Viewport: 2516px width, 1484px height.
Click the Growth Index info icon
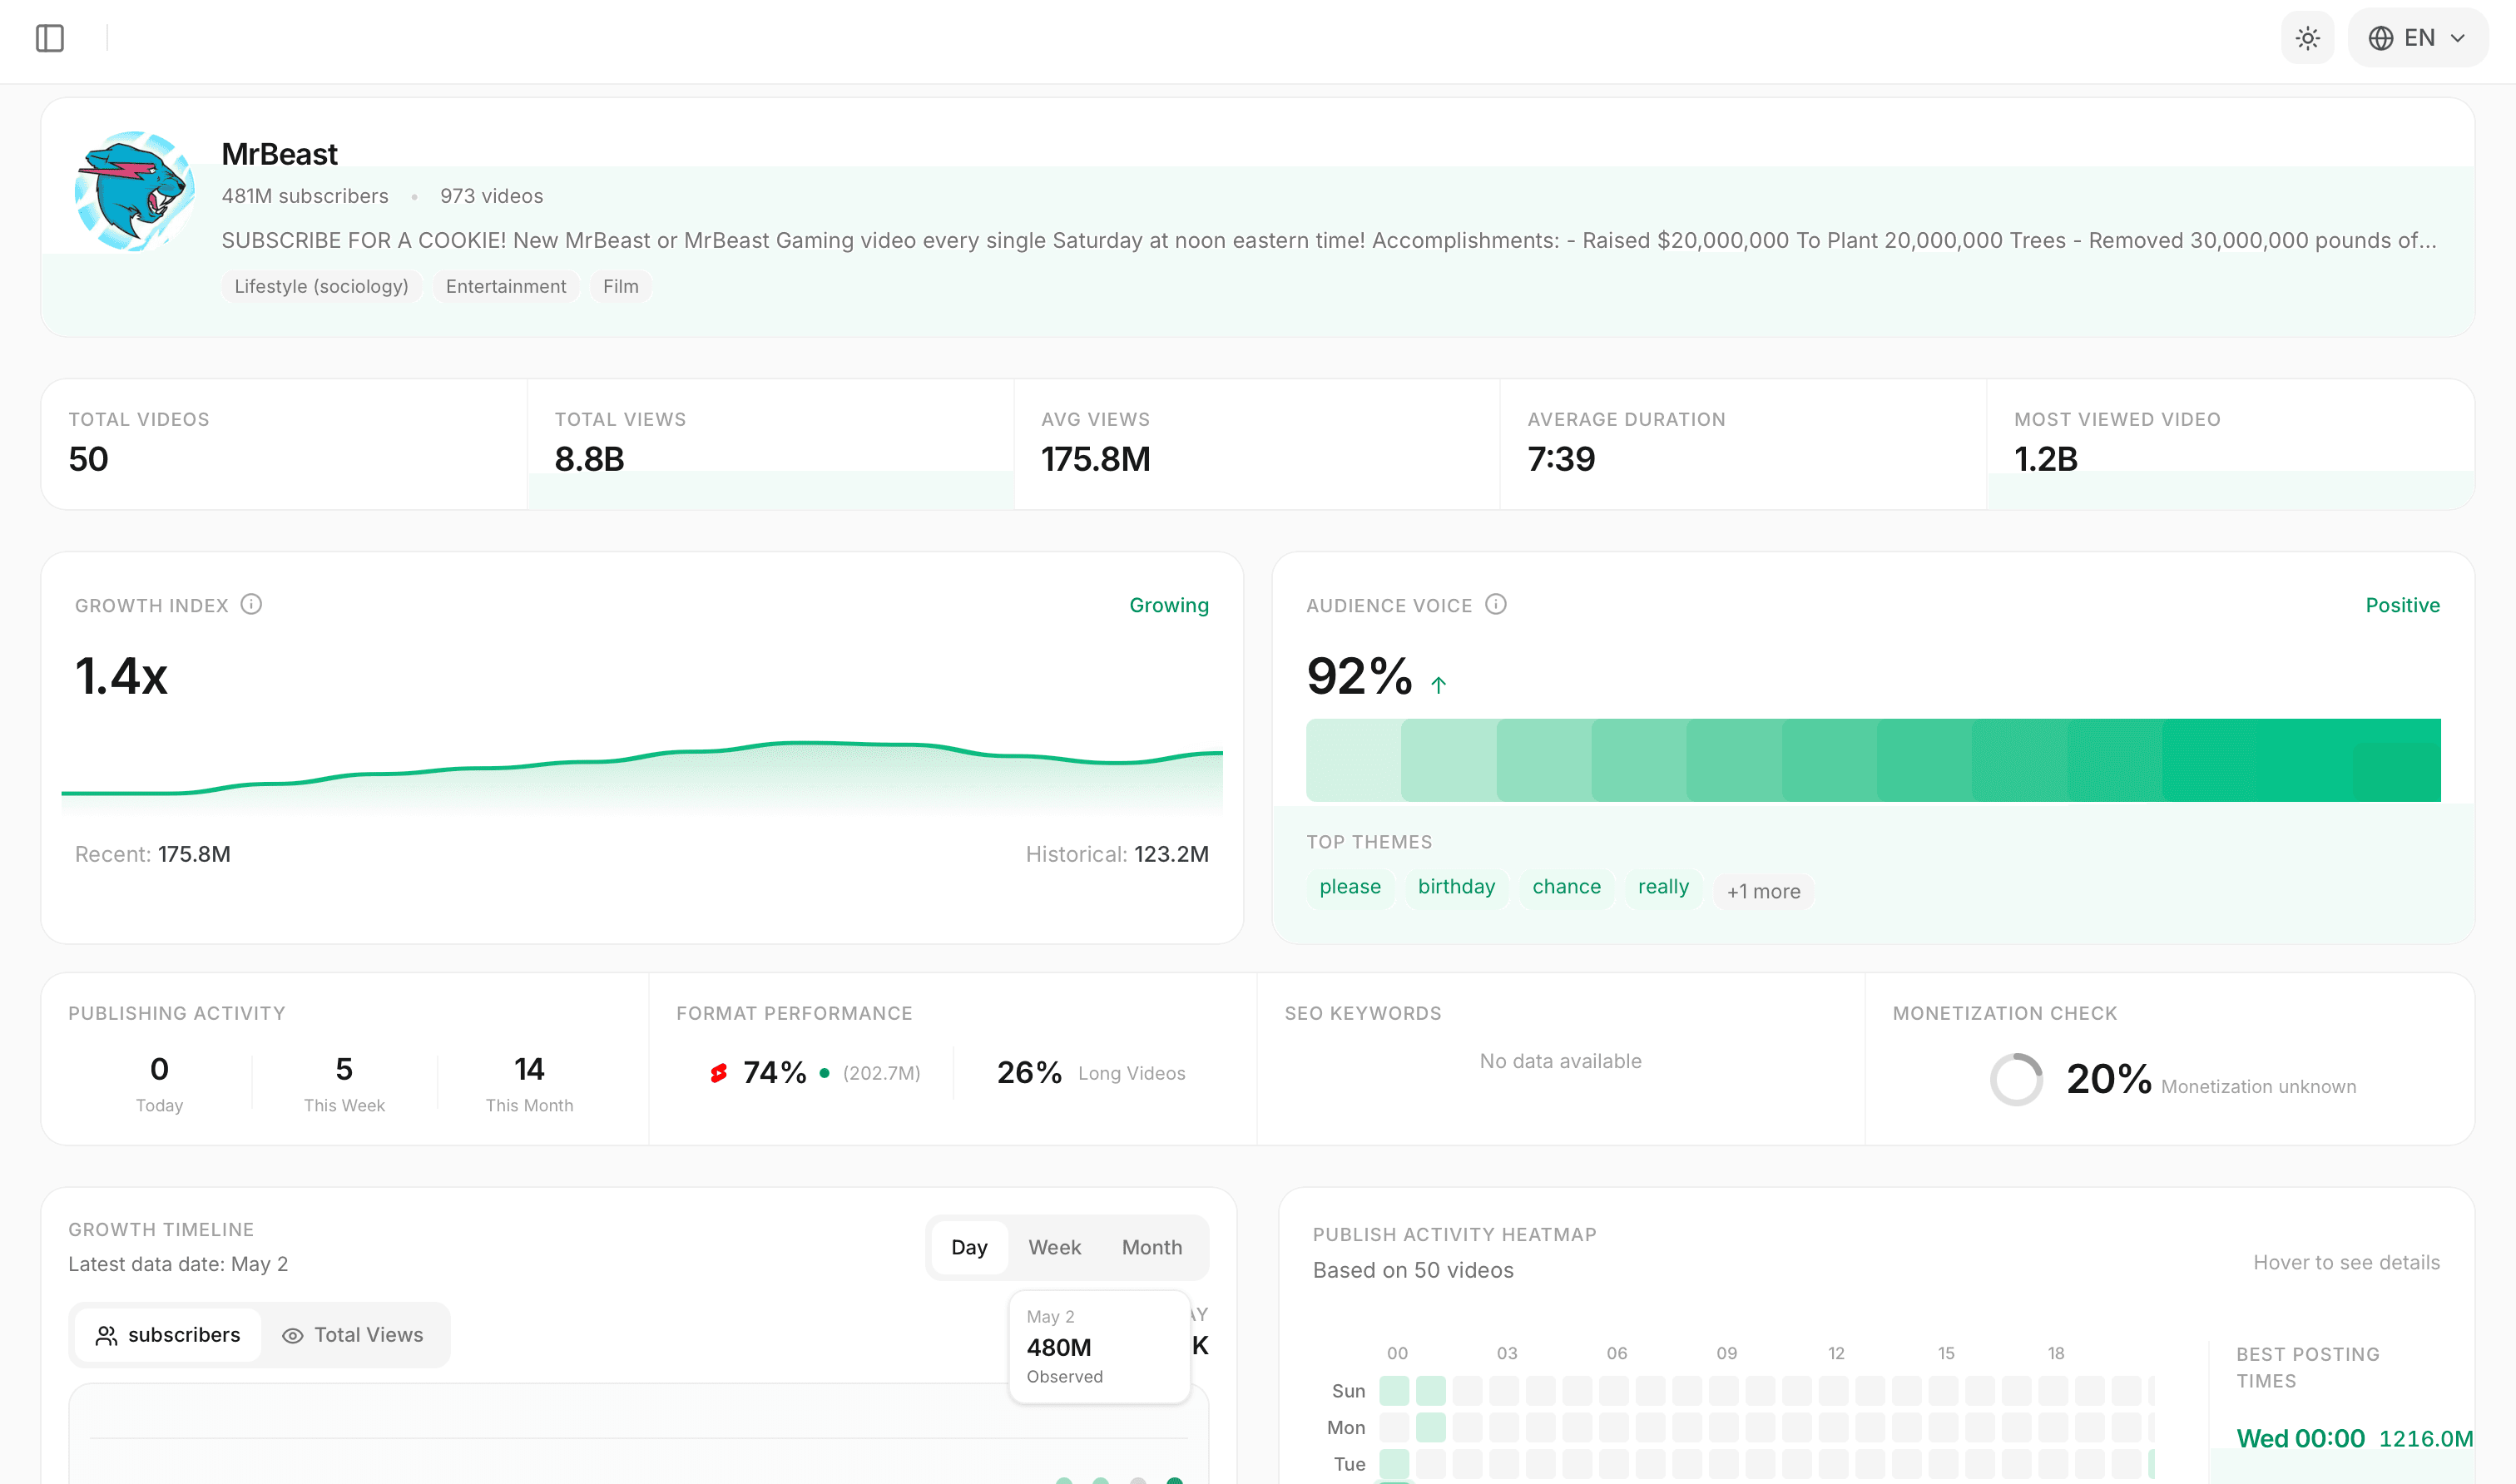[x=251, y=604]
